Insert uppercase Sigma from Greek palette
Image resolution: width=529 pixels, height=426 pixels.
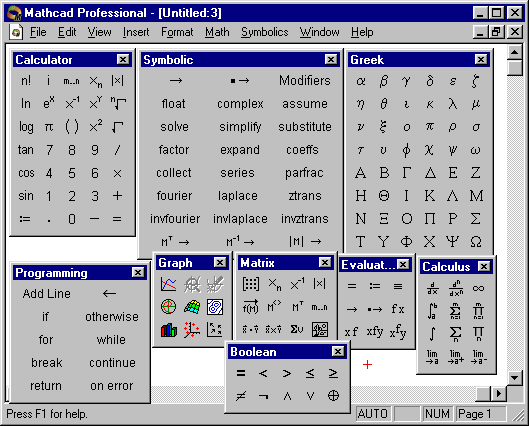click(476, 219)
